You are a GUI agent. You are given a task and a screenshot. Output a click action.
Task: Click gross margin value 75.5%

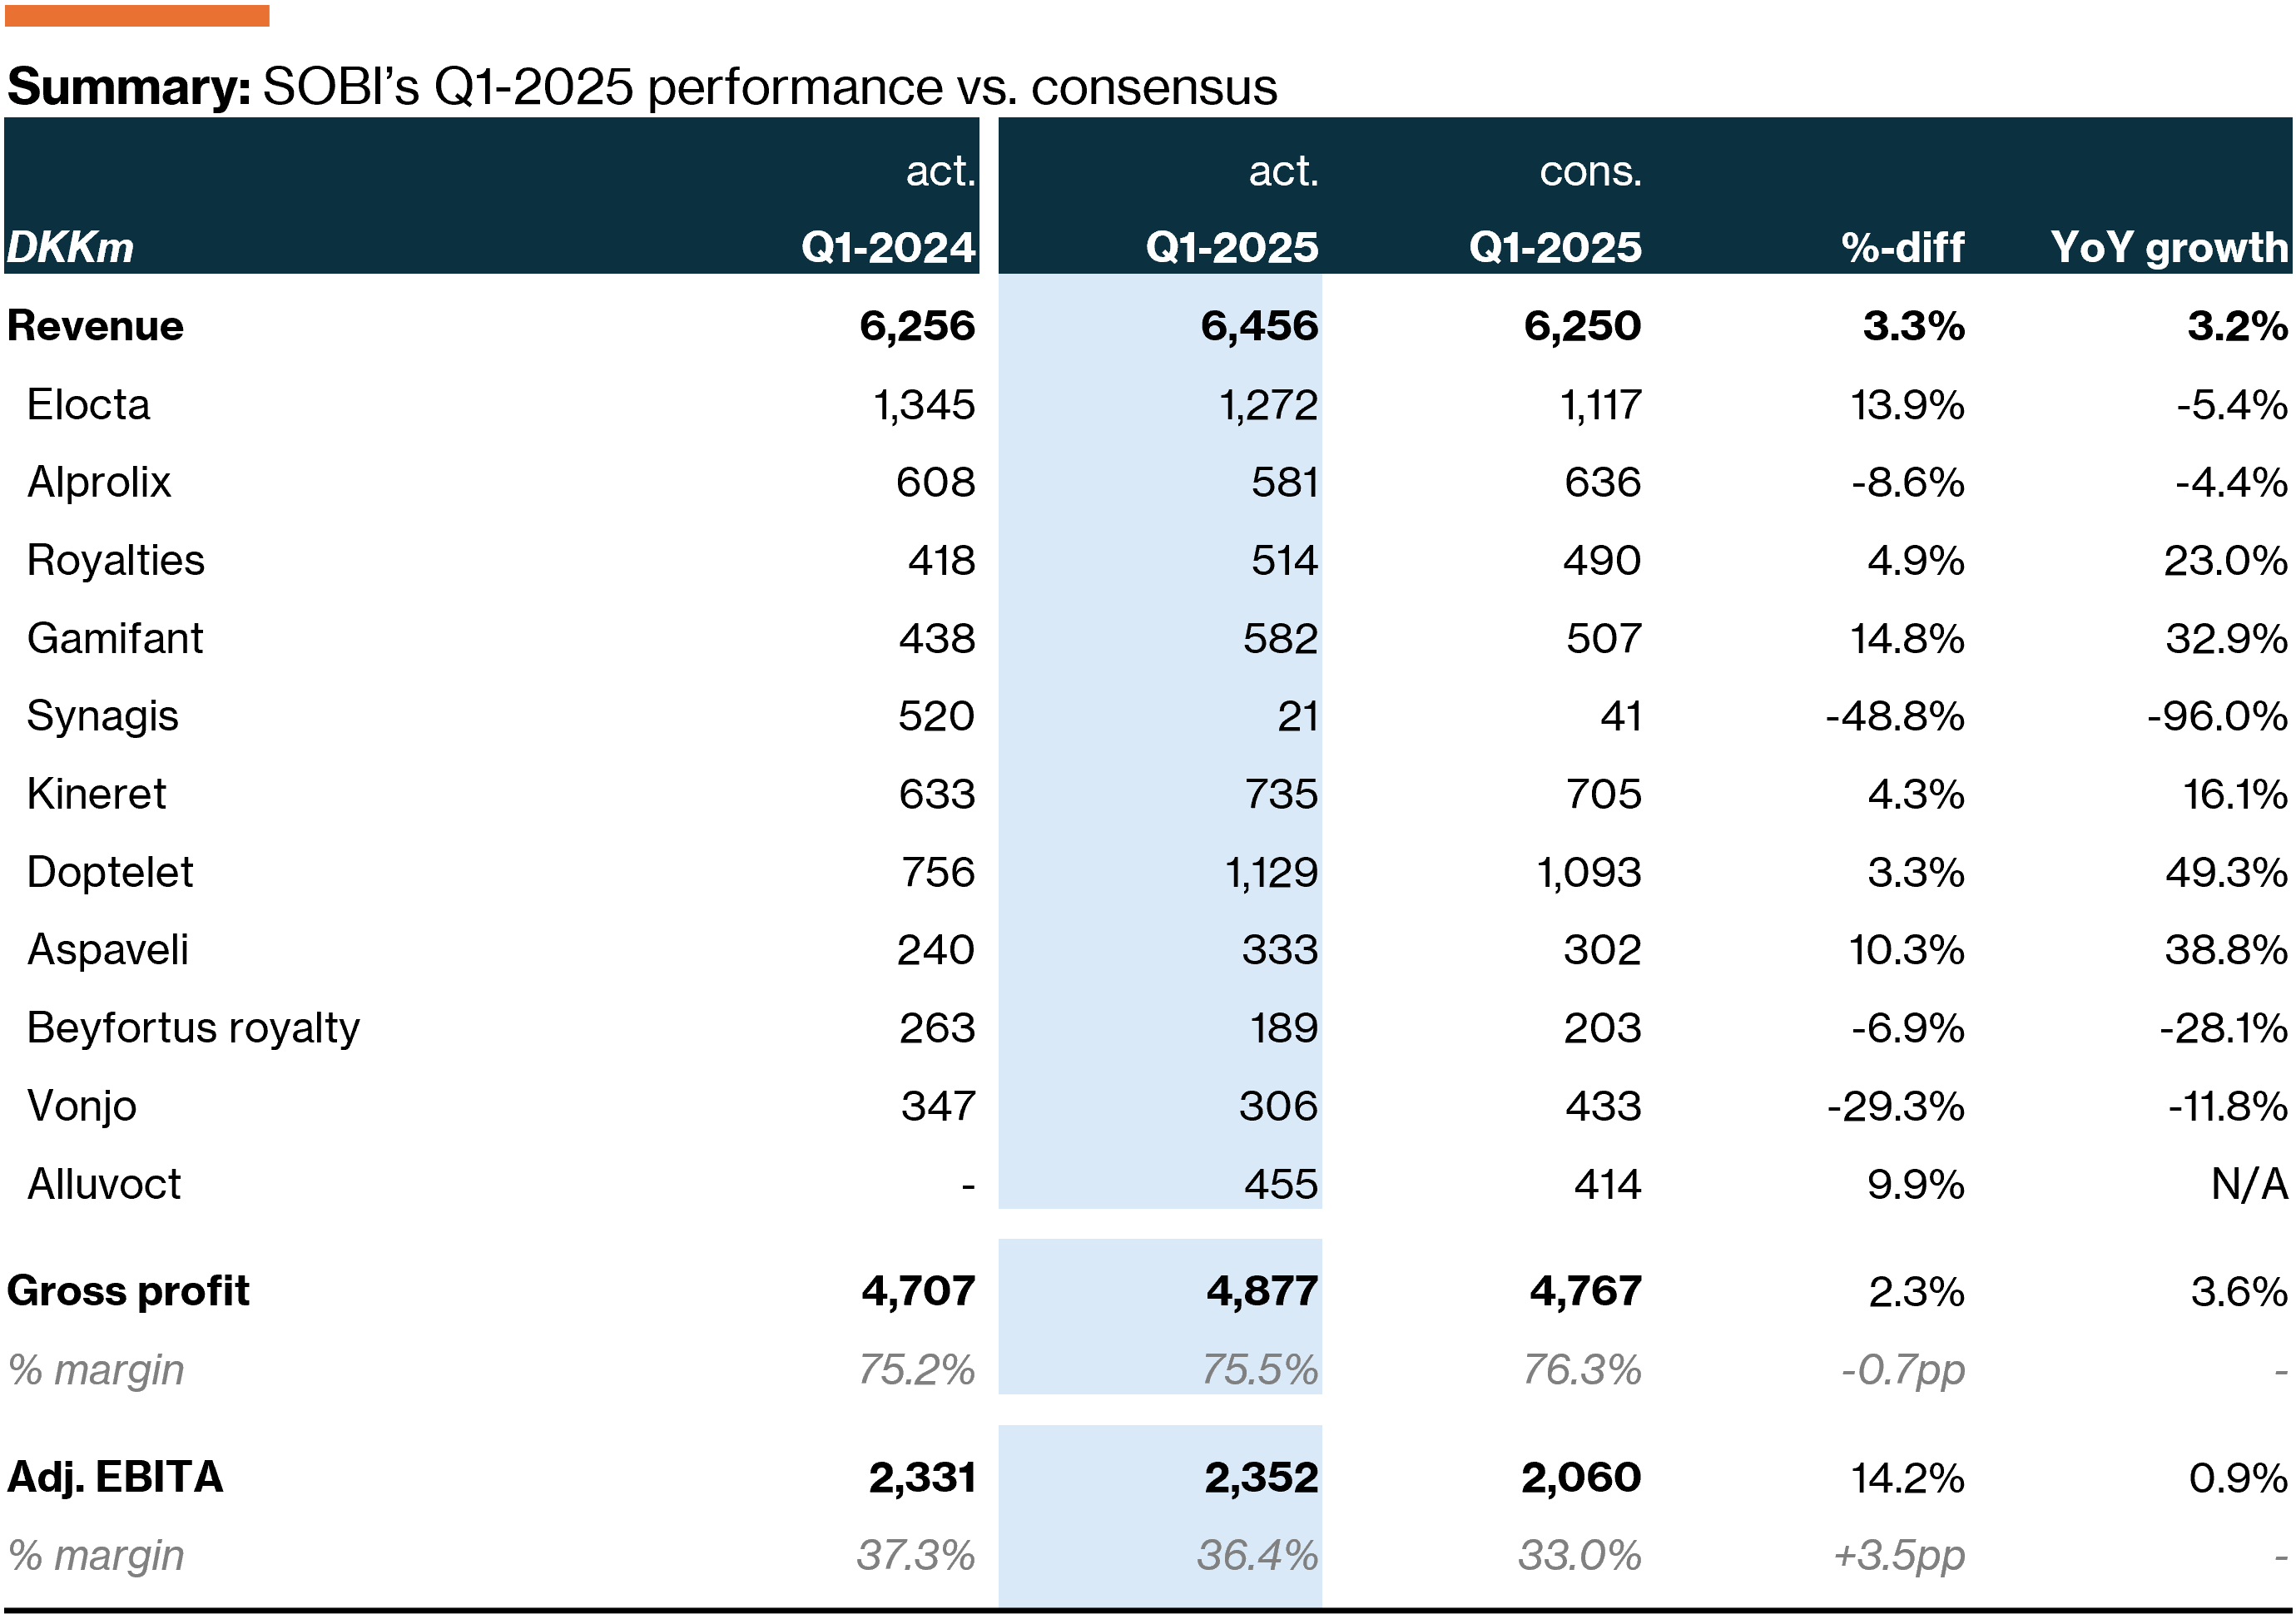click(1260, 1369)
